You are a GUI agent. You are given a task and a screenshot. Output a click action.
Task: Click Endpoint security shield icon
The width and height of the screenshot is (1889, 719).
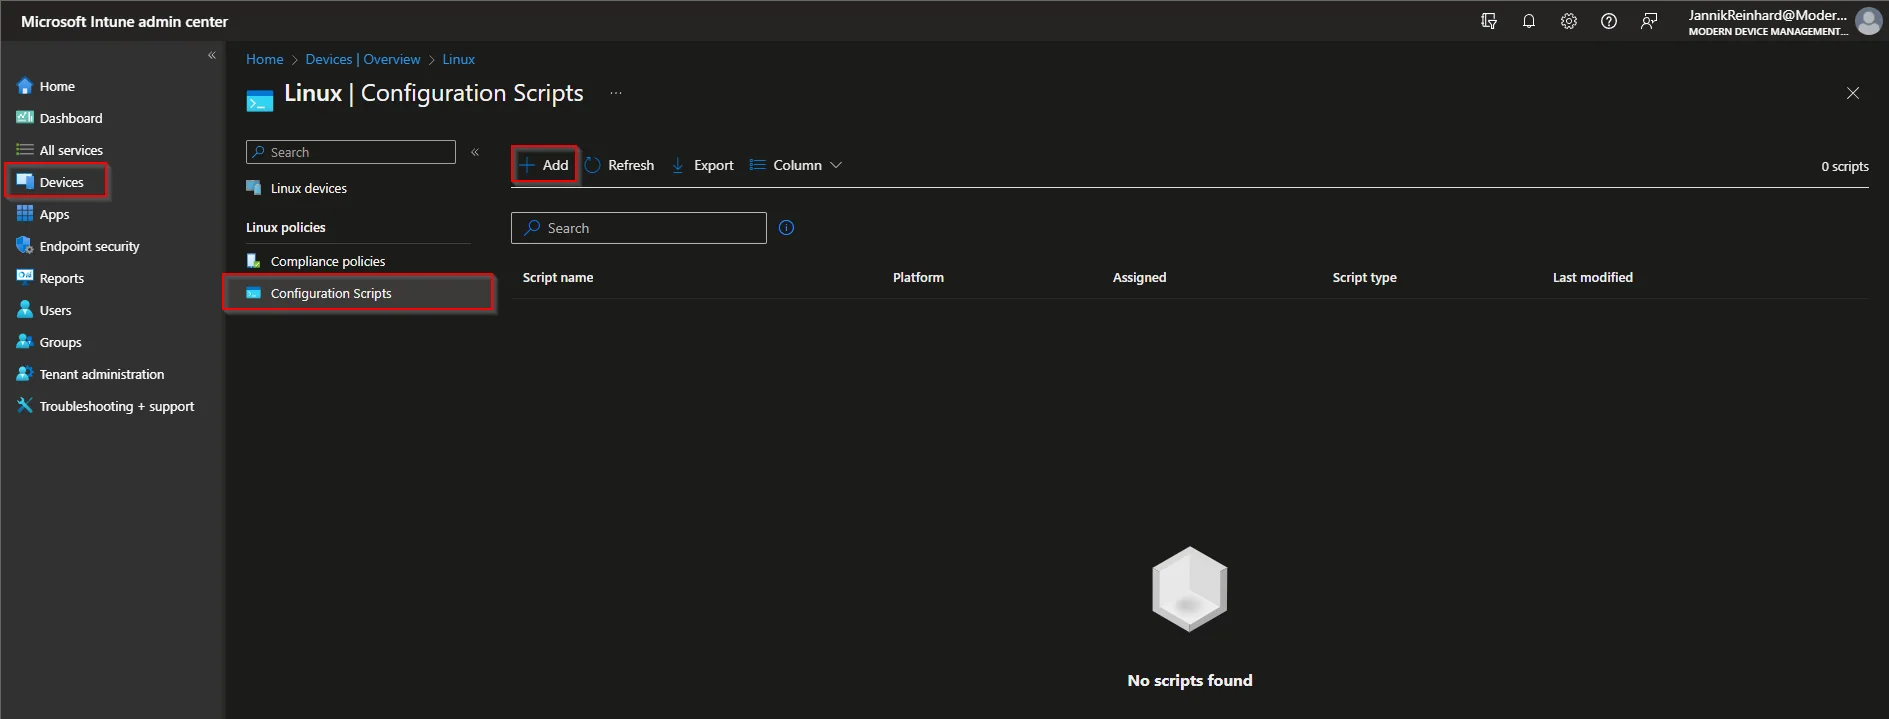[x=25, y=246]
